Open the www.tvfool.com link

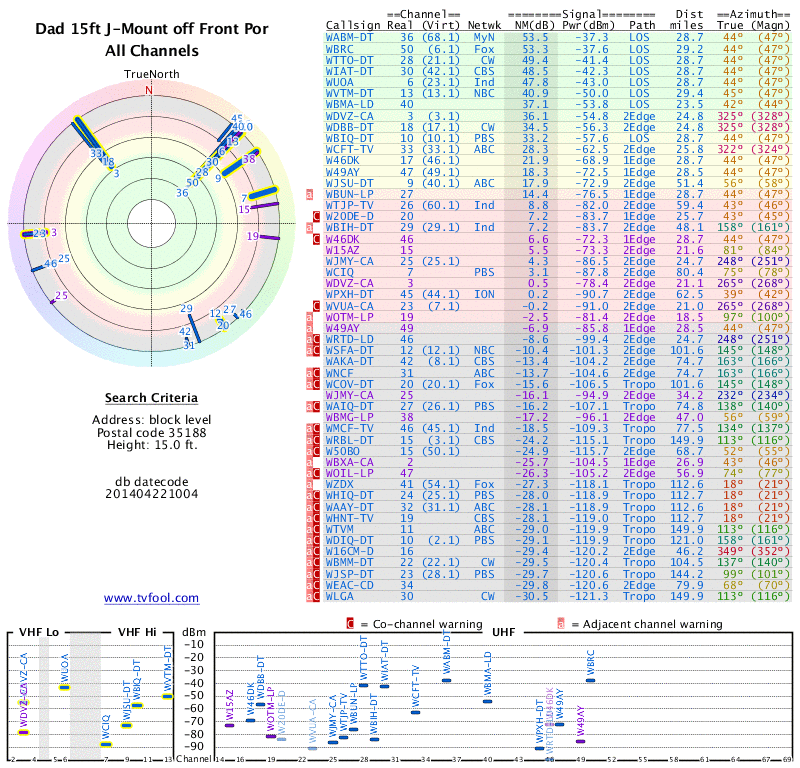click(x=151, y=598)
